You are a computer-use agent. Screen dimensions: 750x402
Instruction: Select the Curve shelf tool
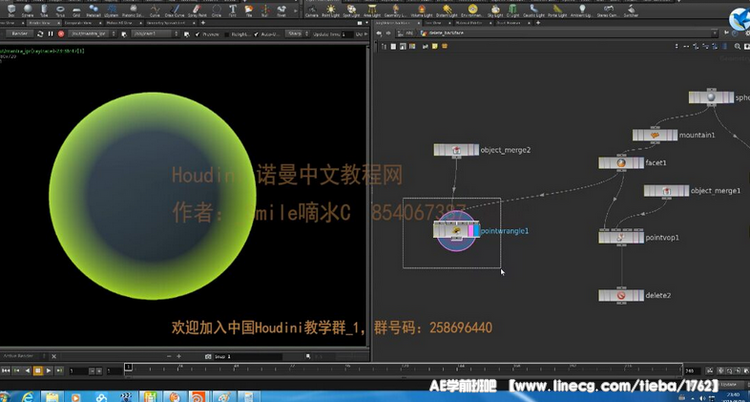(155, 10)
